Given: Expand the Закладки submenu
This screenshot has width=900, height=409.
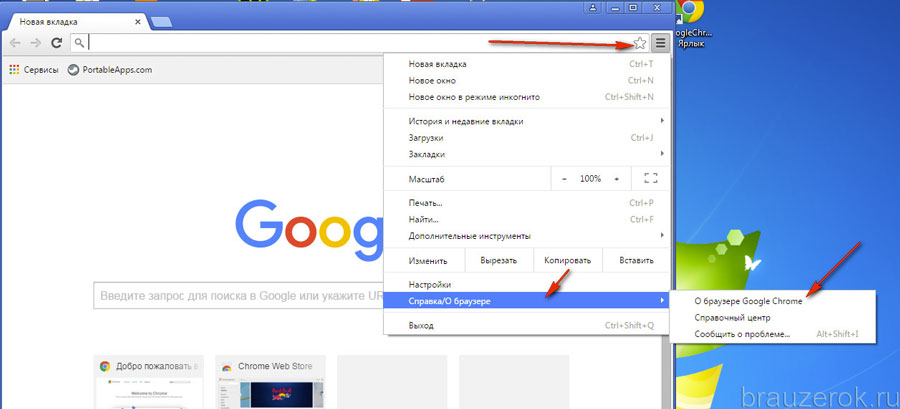Looking at the screenshot, I should point(527,154).
